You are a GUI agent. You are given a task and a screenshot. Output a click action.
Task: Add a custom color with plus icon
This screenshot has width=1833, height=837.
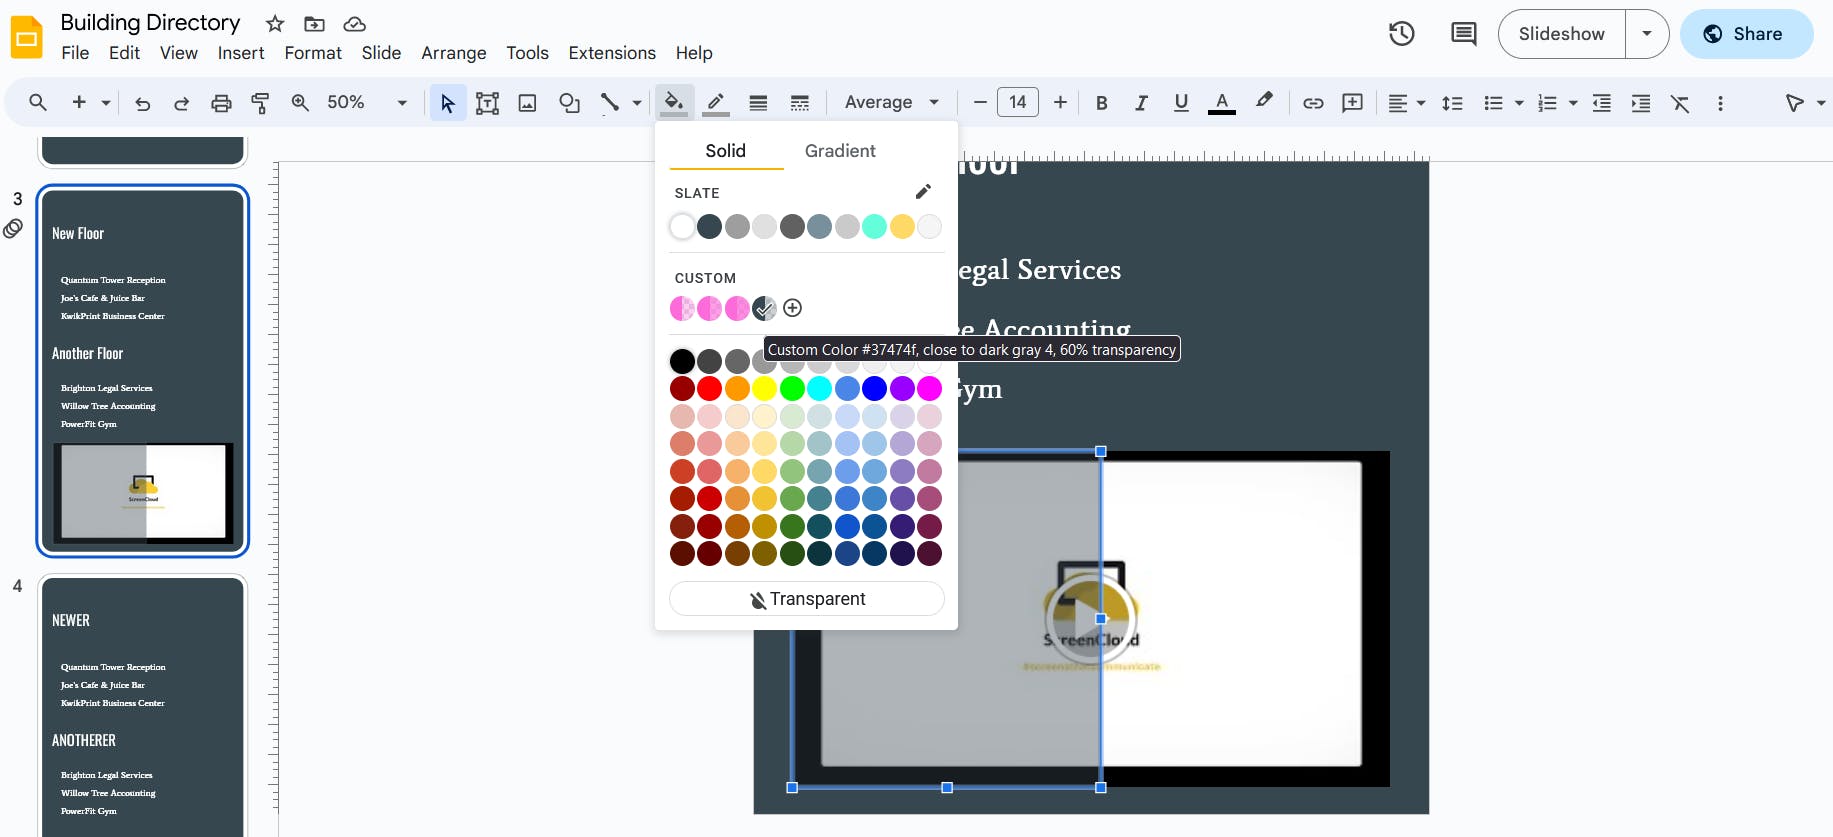[793, 308]
